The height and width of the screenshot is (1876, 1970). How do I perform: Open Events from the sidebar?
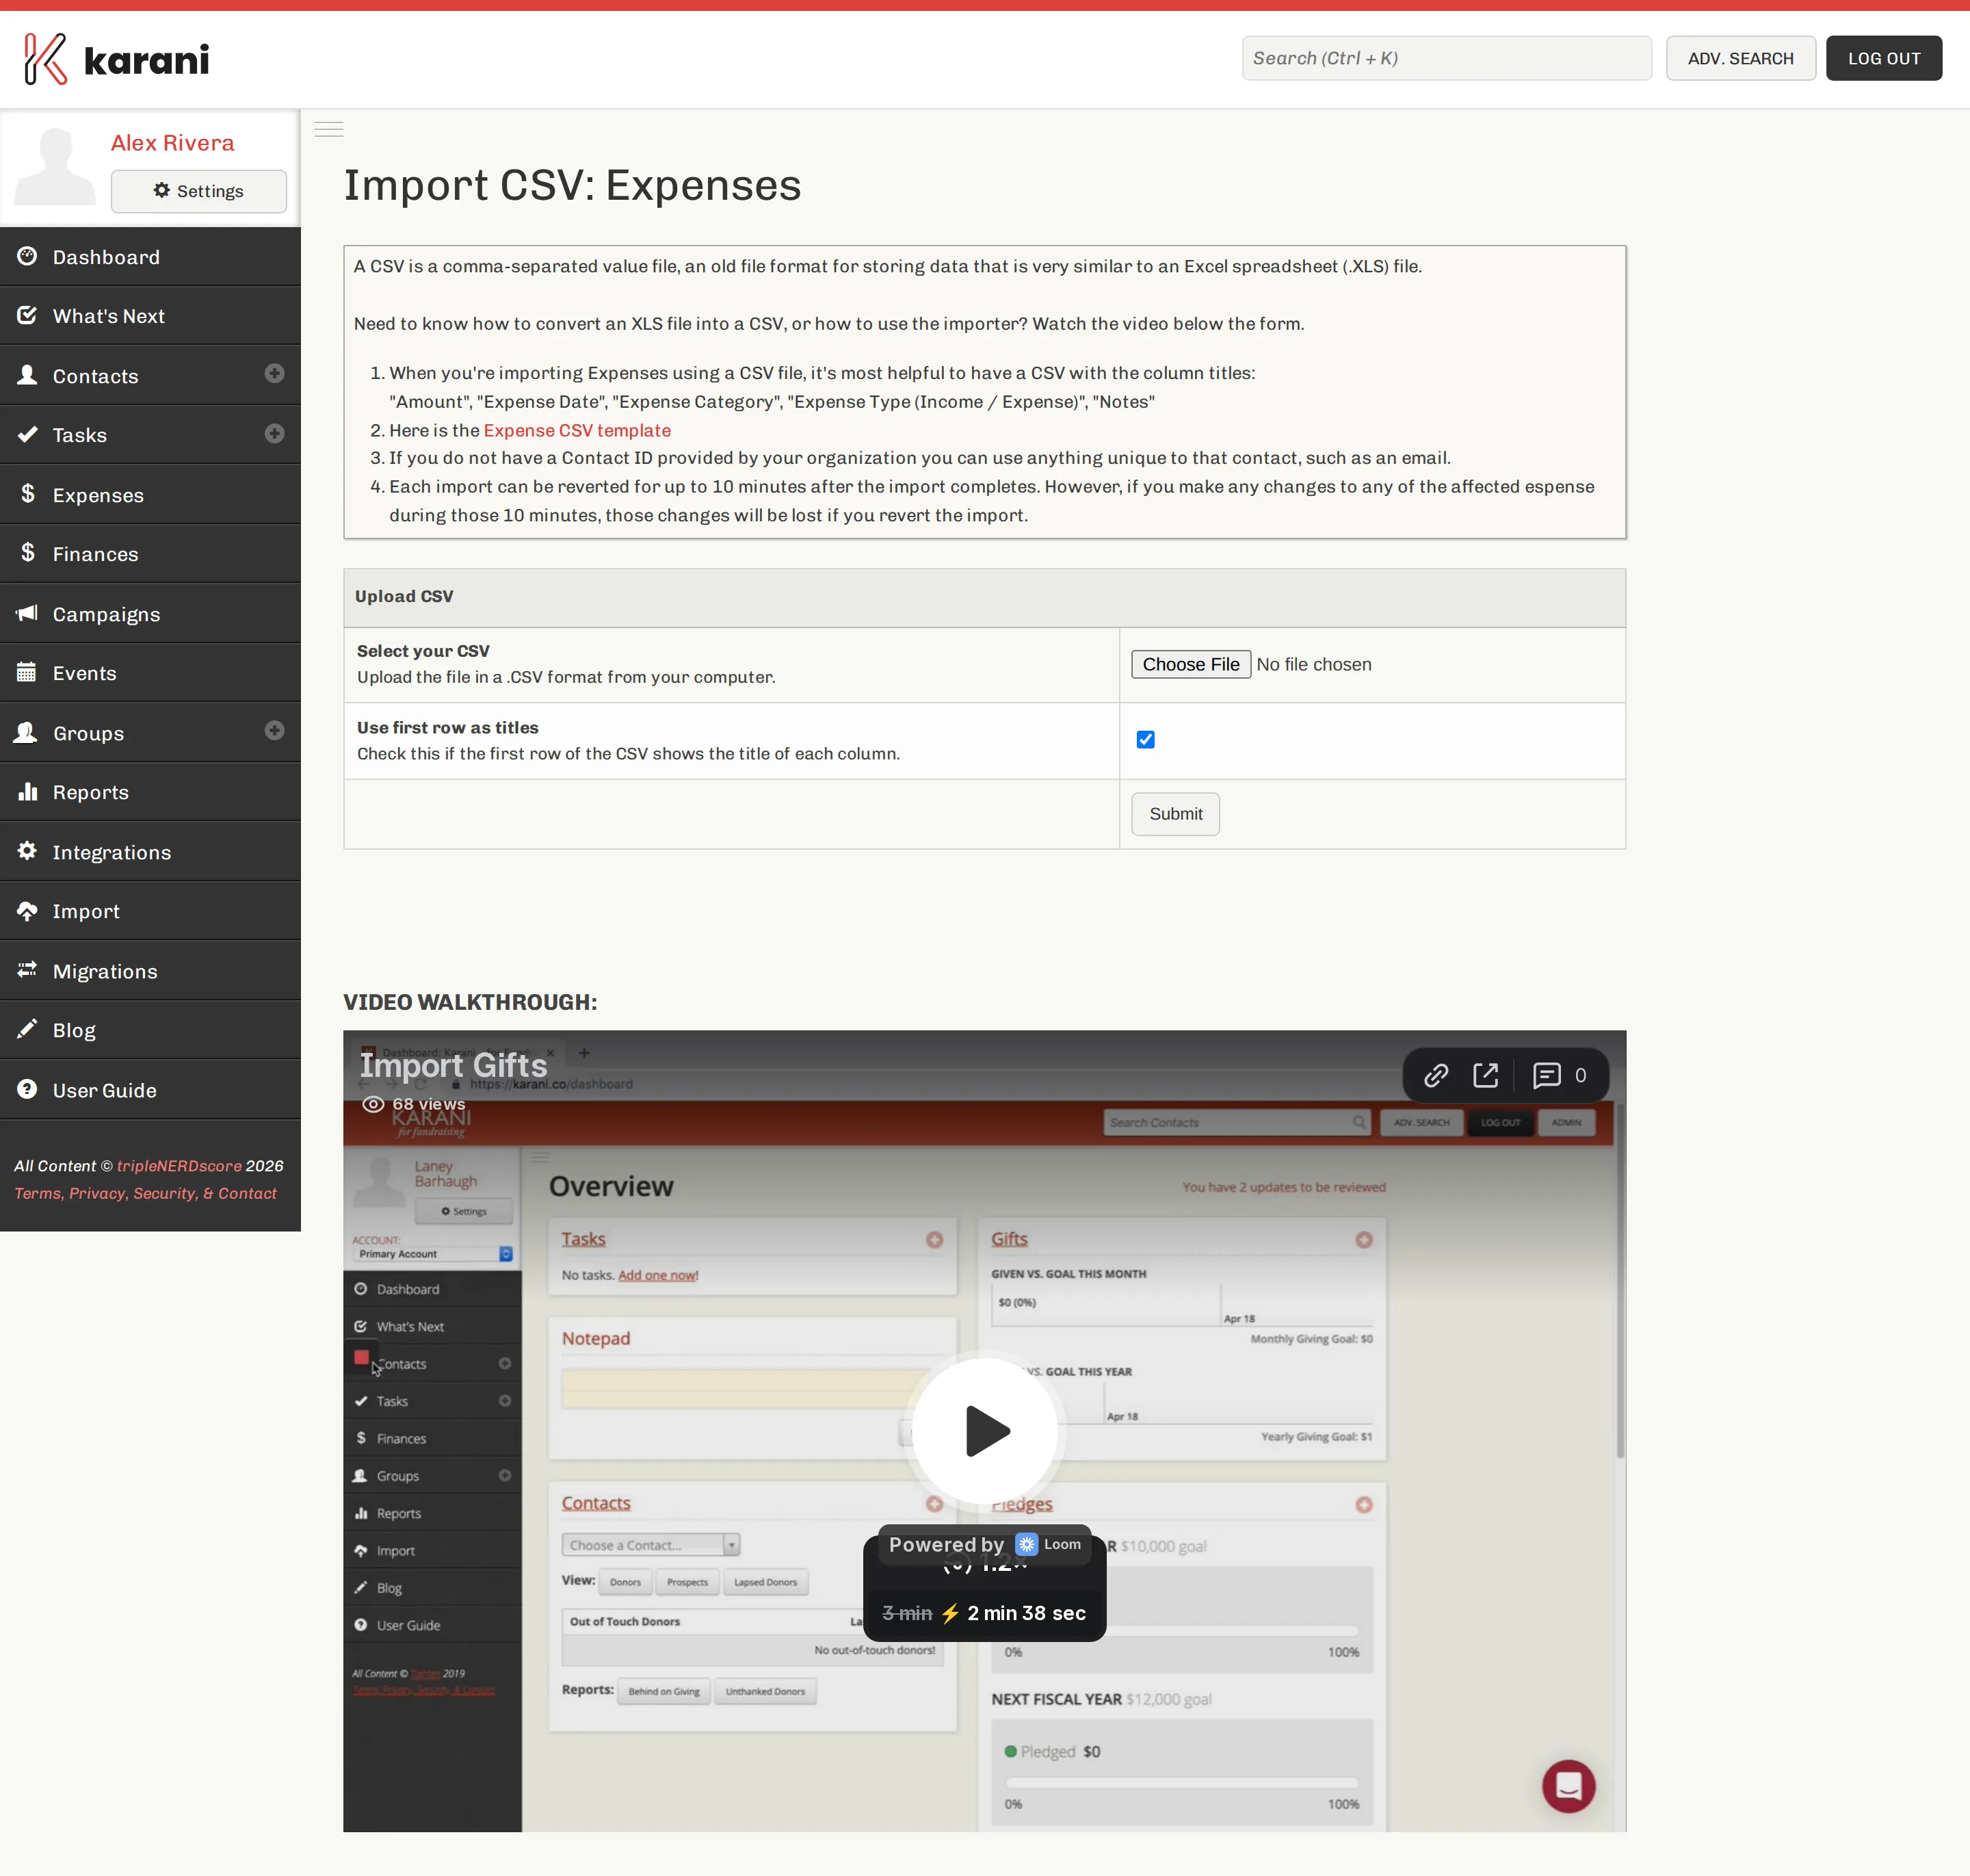(x=150, y=673)
